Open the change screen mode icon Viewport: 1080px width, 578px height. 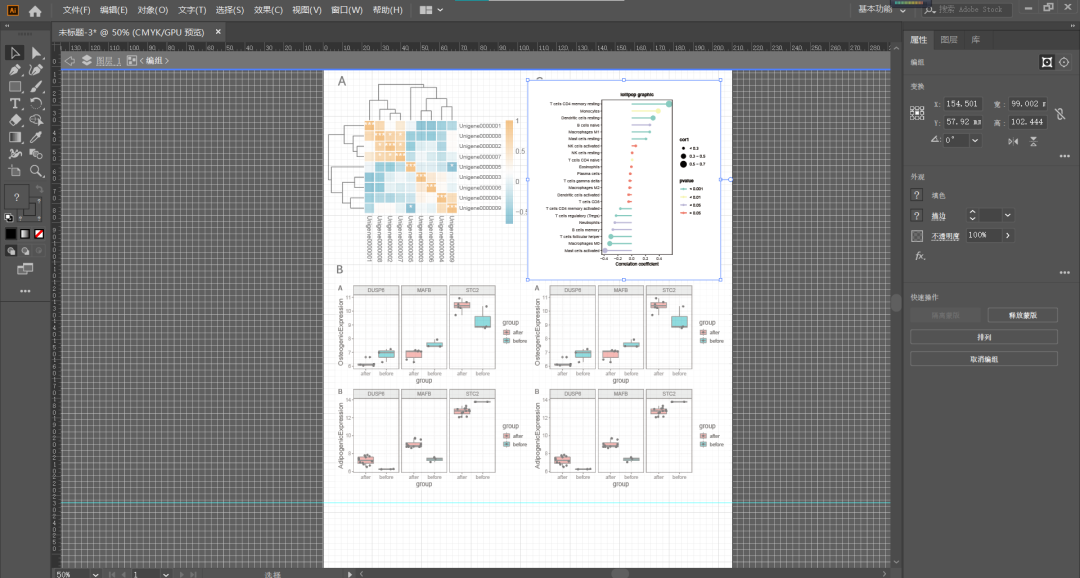point(25,269)
